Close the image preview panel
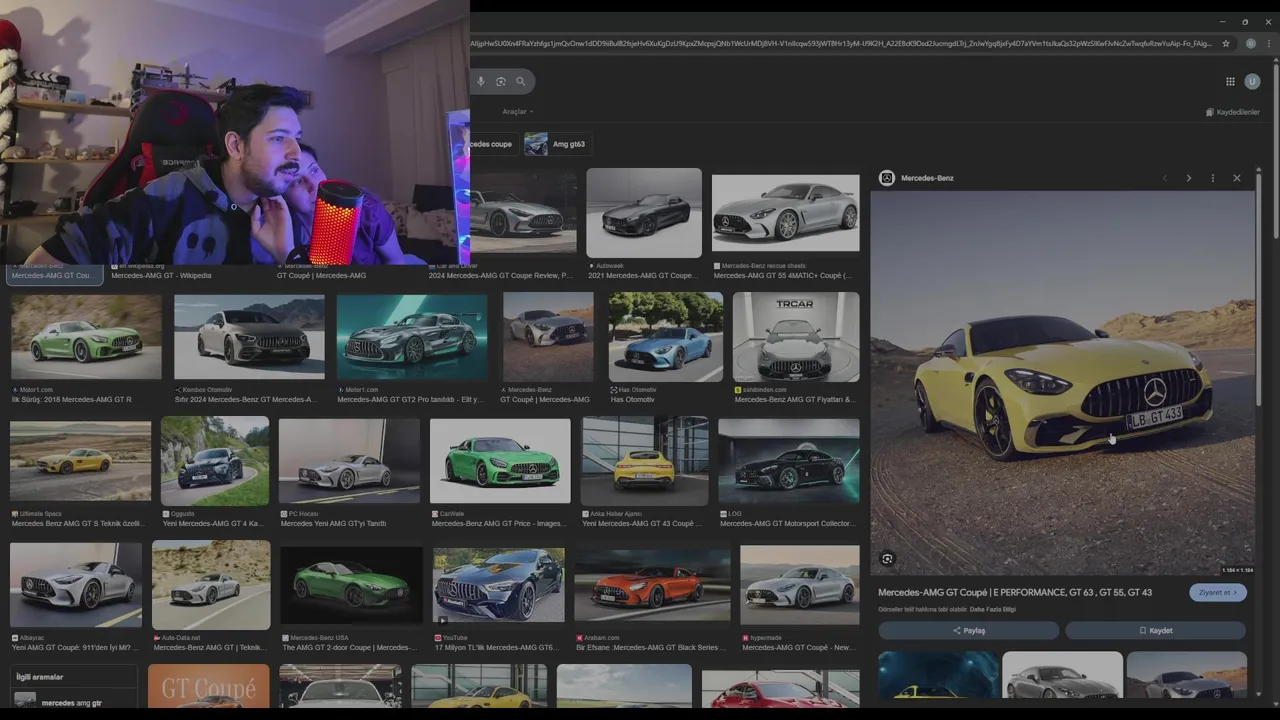This screenshot has width=1280, height=720. pyautogui.click(x=1237, y=178)
